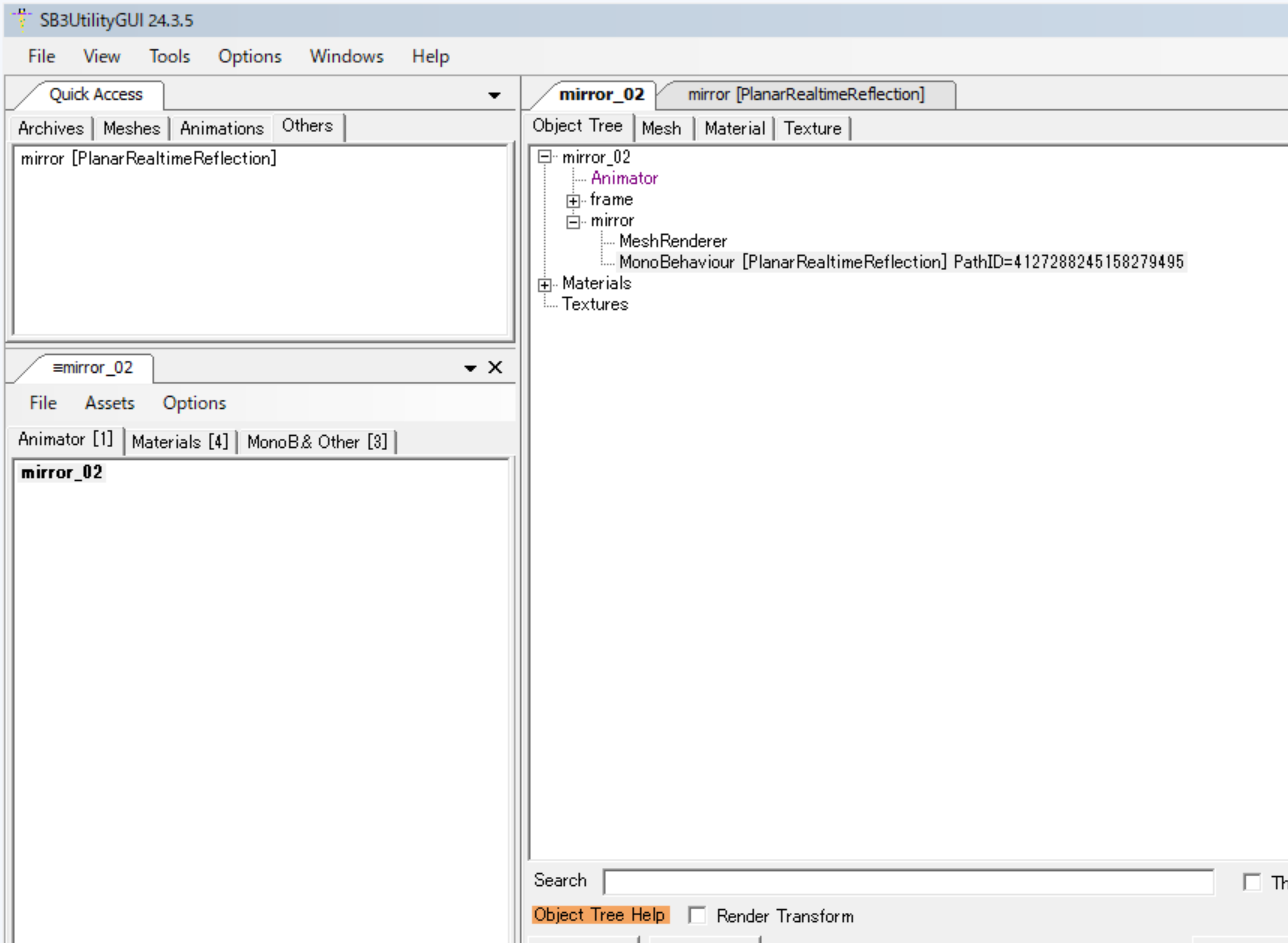Open the Quick Access panel dropdown arrow
Viewport: 1288px width, 943px height.
pos(494,95)
